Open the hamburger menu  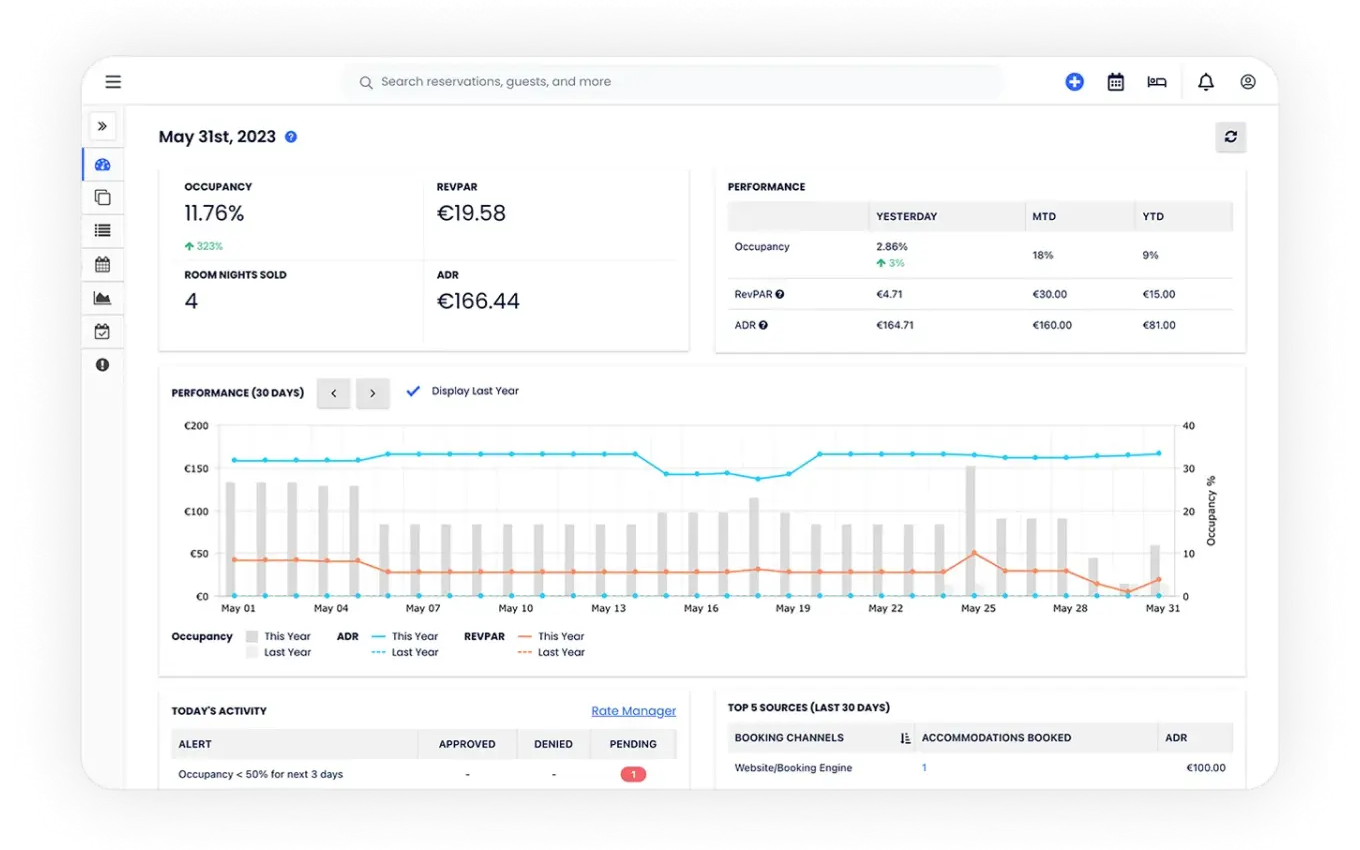(113, 82)
